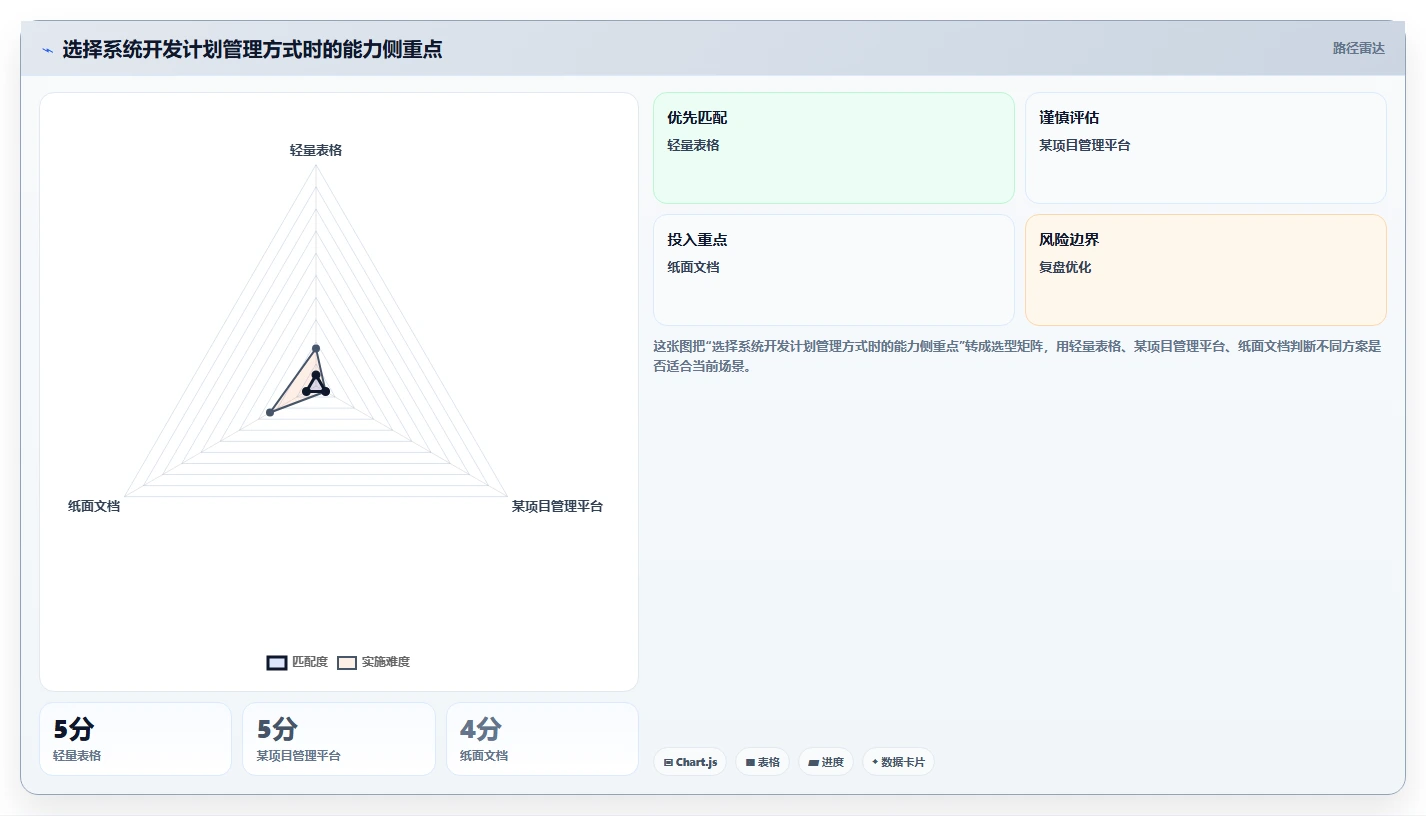The width and height of the screenshot is (1426, 816).
Task: Click the 数据卡片 tag chip
Action: coord(898,762)
